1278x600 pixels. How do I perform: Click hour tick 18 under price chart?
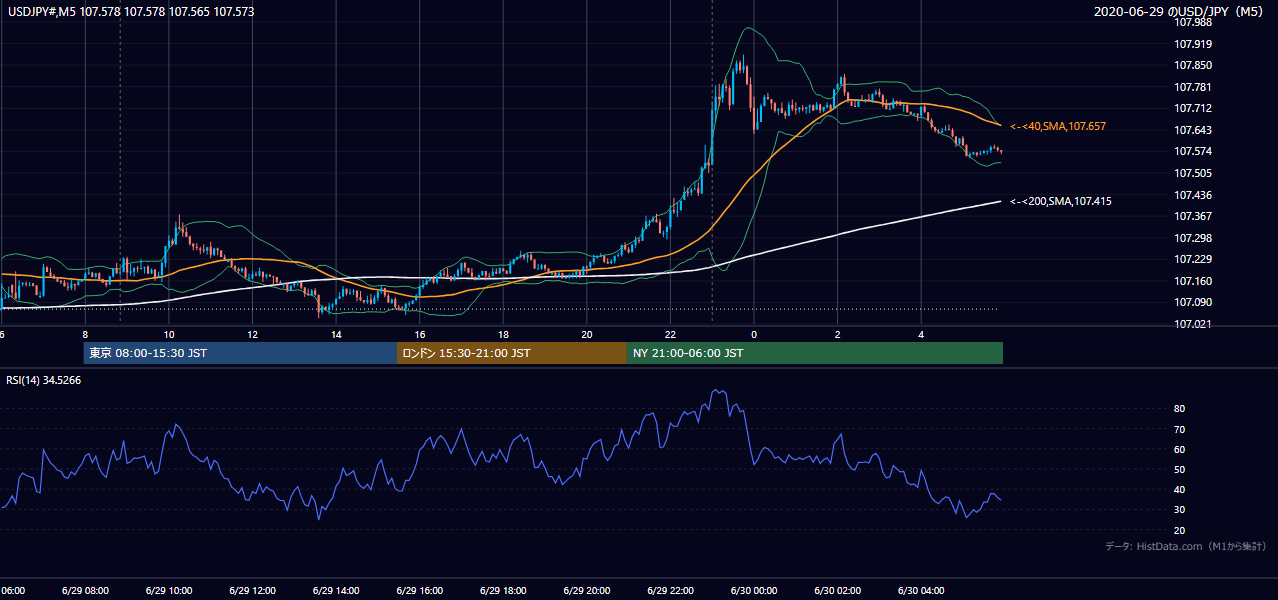[x=503, y=335]
